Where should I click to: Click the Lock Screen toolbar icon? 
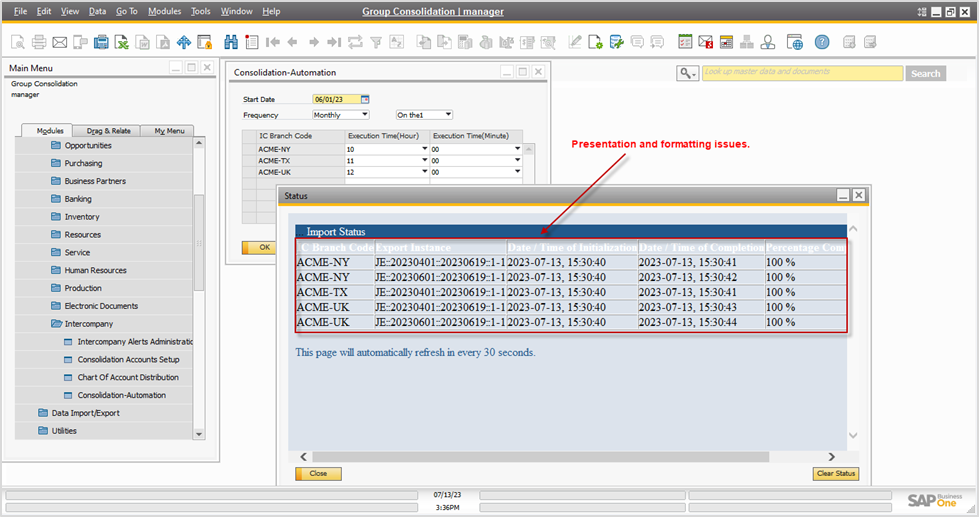pyautogui.click(x=205, y=42)
